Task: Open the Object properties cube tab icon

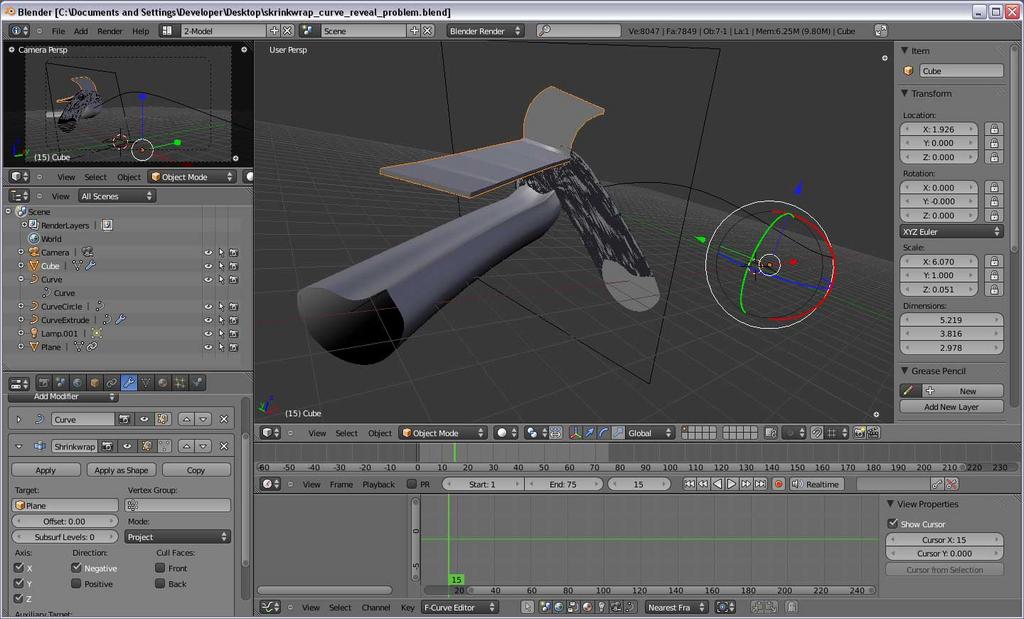Action: [95, 383]
